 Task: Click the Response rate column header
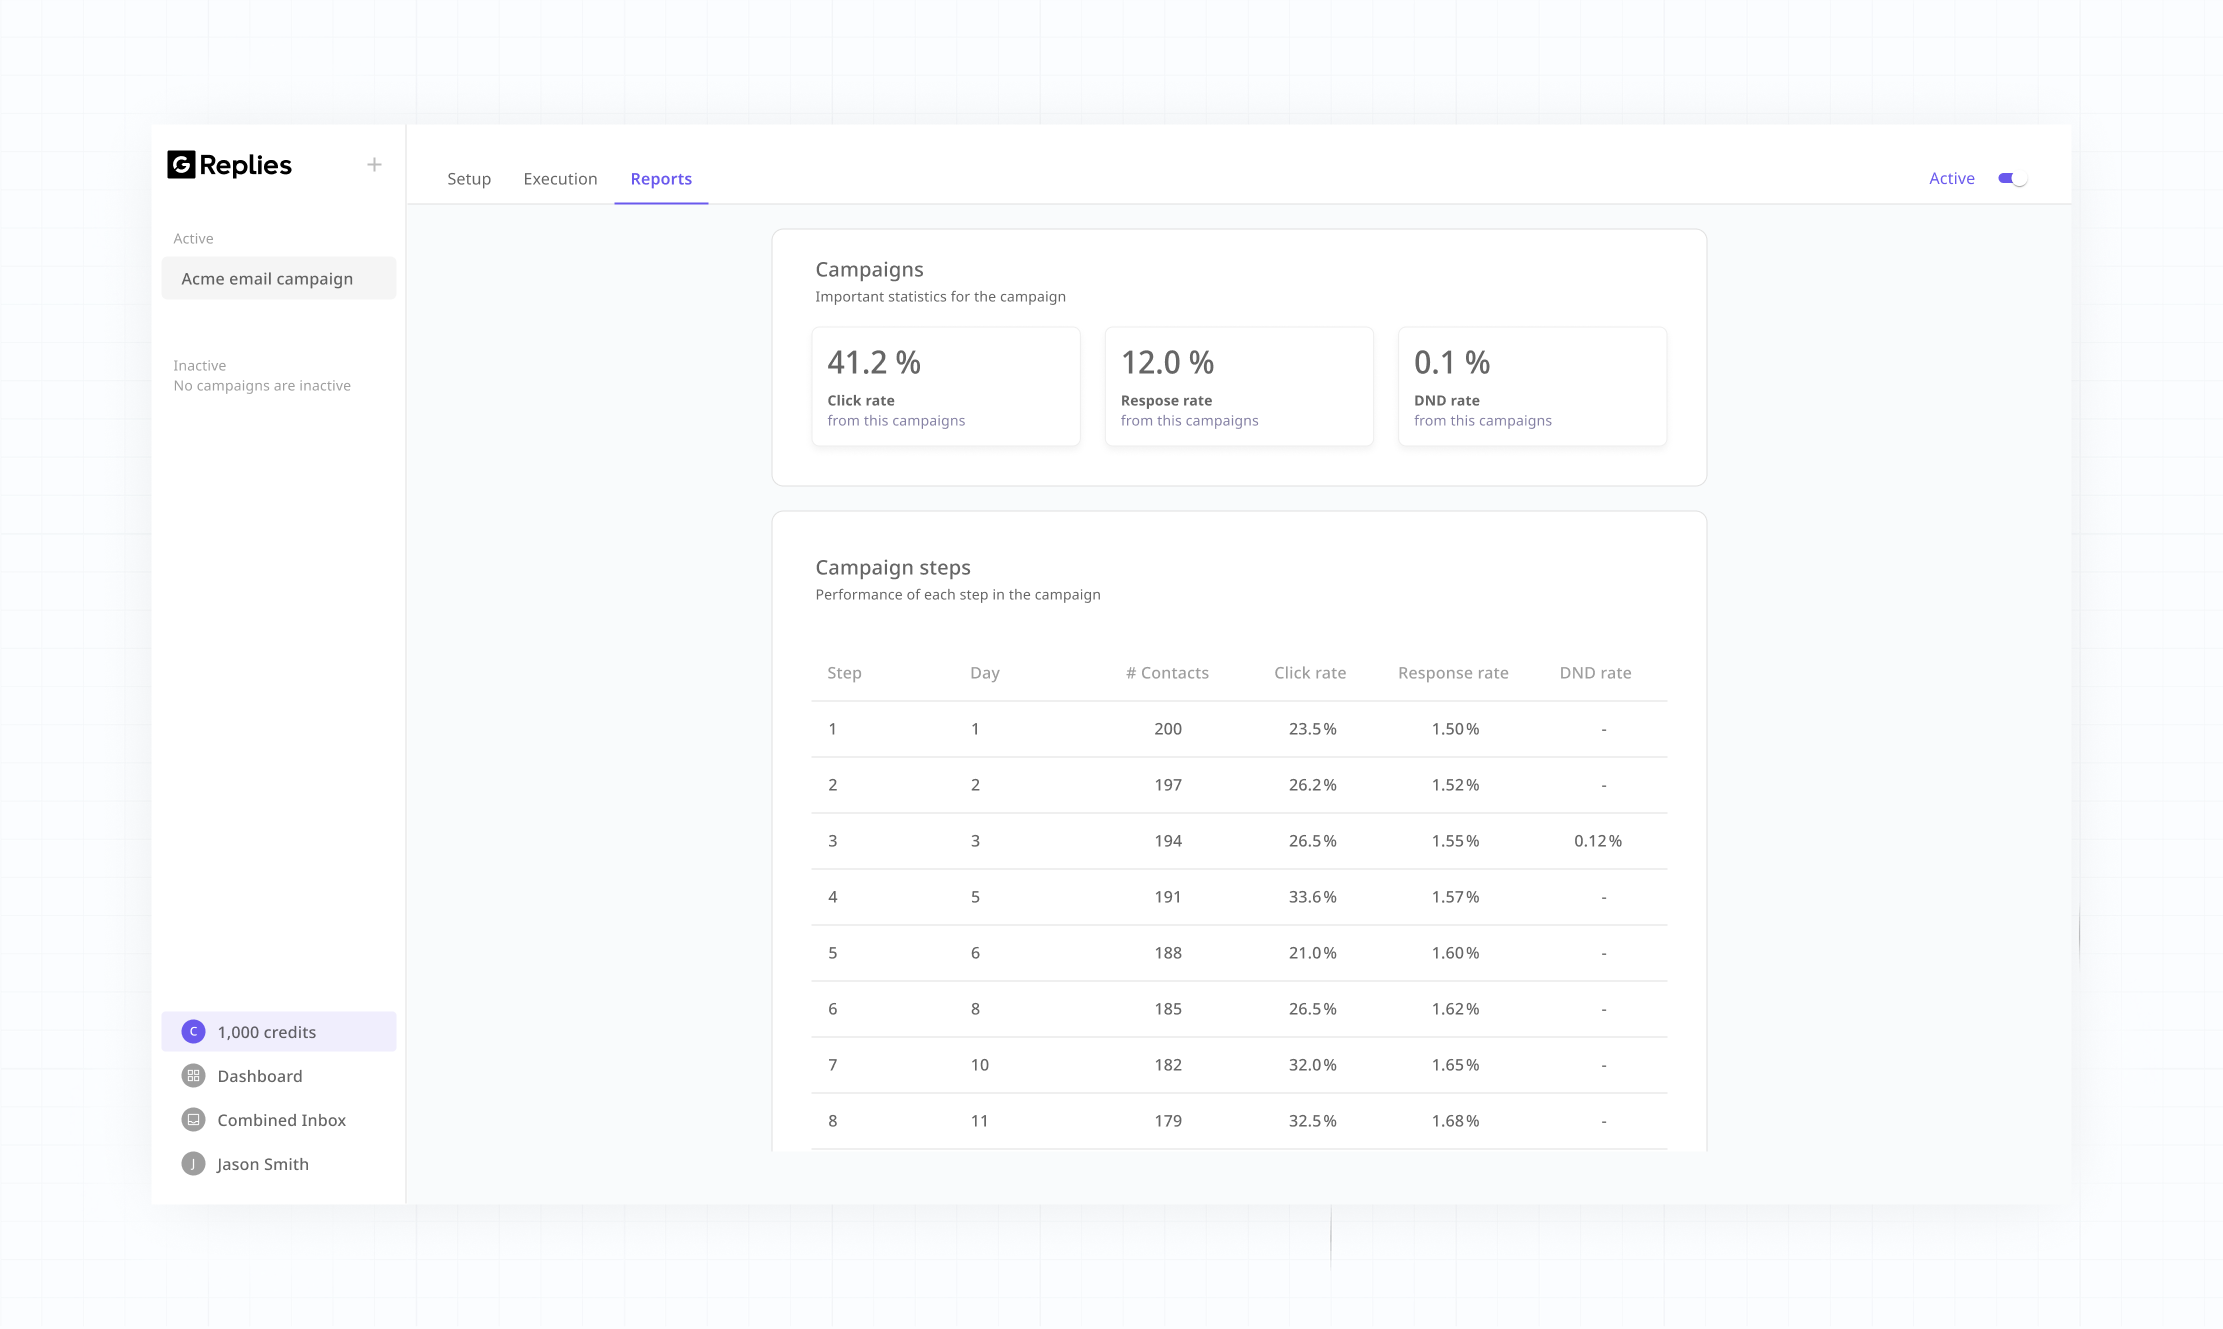click(1452, 673)
